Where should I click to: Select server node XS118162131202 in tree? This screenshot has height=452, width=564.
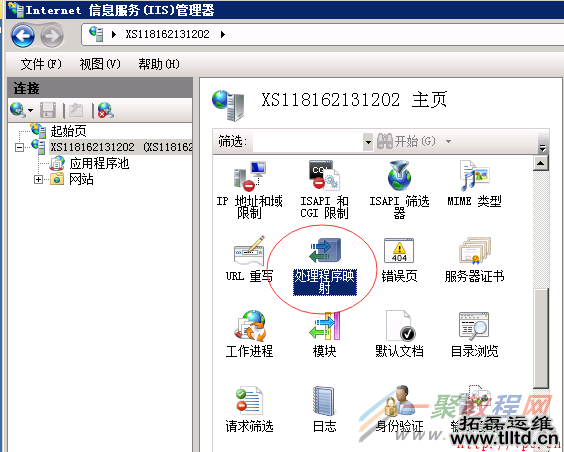coord(121,147)
